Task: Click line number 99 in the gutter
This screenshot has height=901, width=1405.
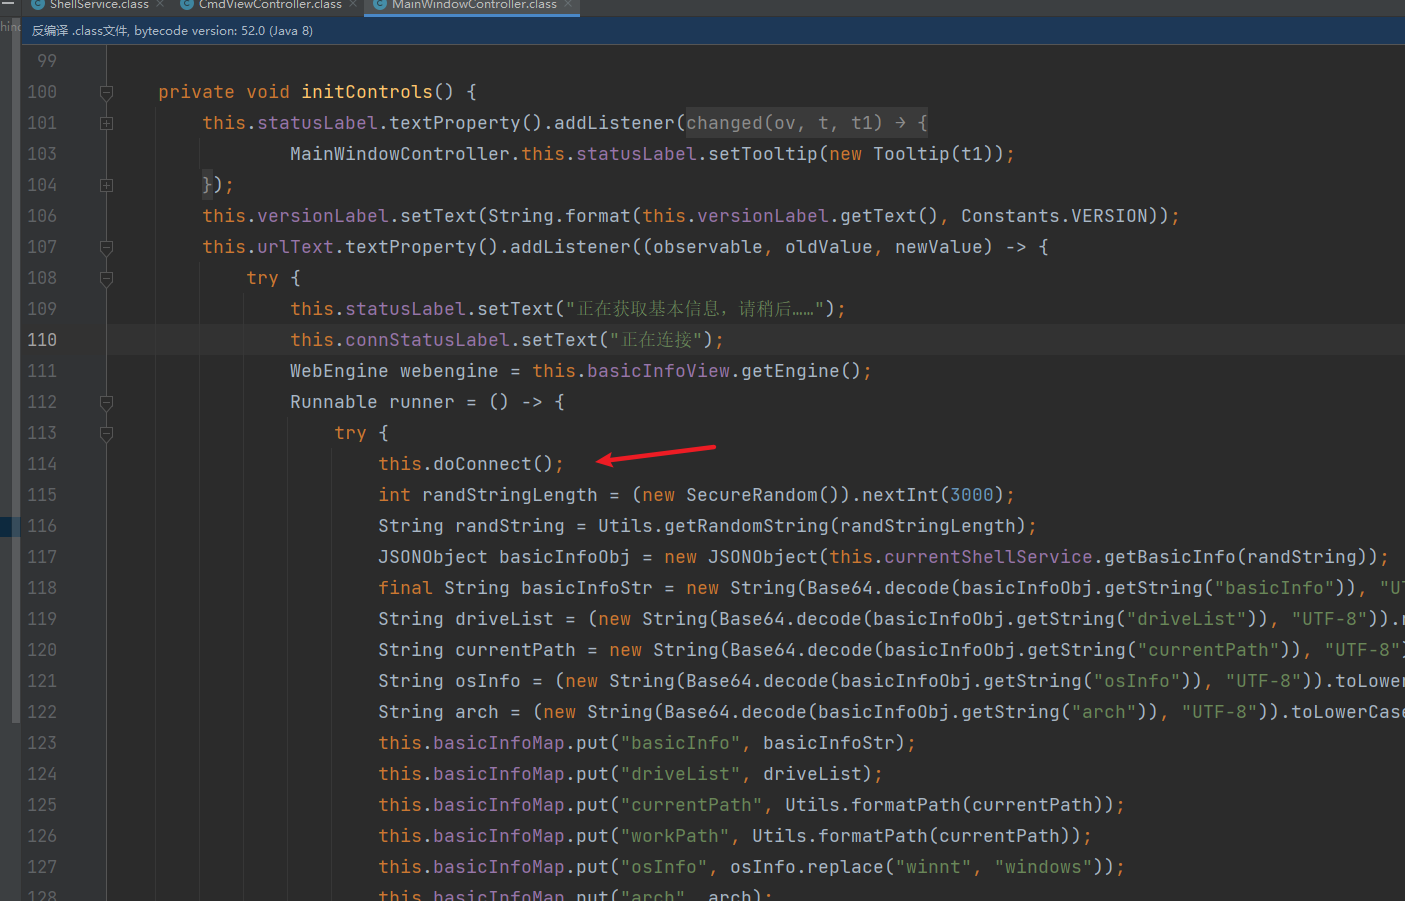Action: pyautogui.click(x=47, y=61)
